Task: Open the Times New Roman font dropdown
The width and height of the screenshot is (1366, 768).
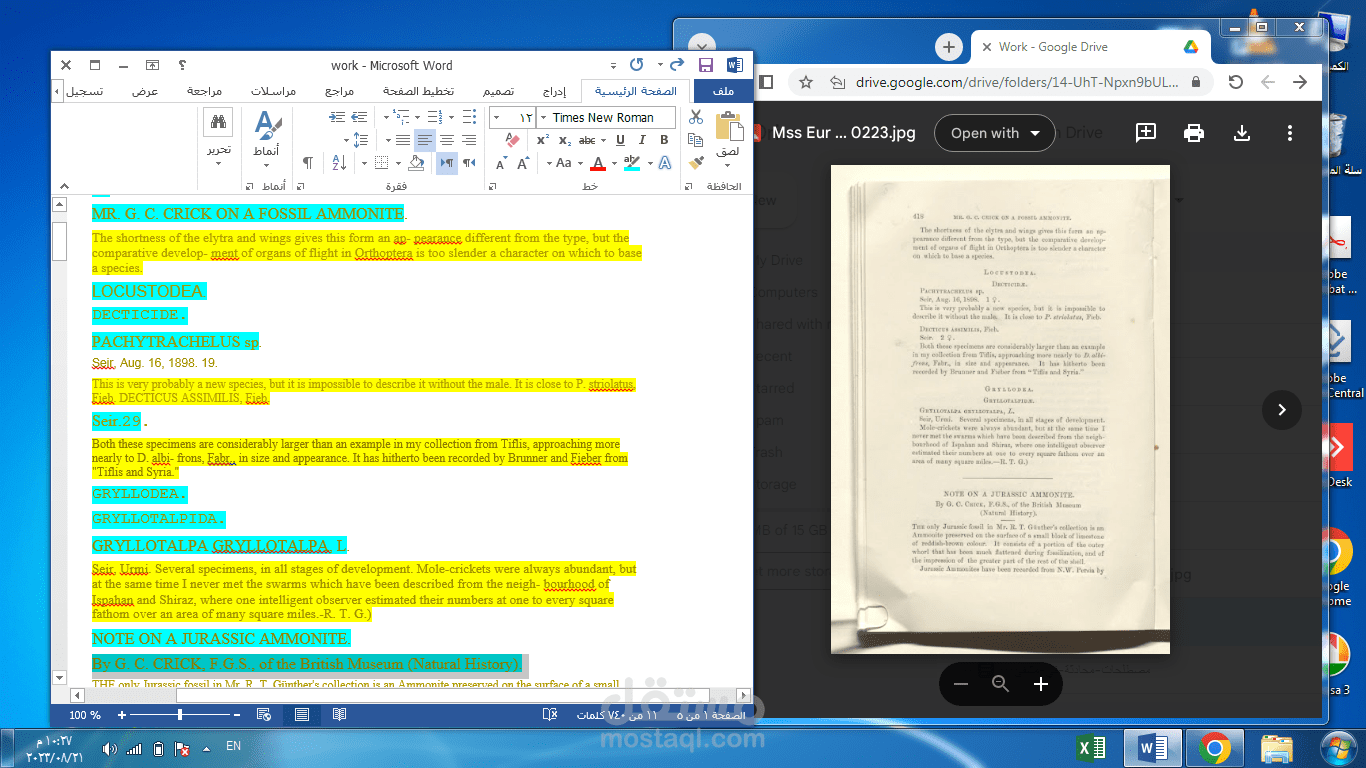Action: pyautogui.click(x=607, y=118)
